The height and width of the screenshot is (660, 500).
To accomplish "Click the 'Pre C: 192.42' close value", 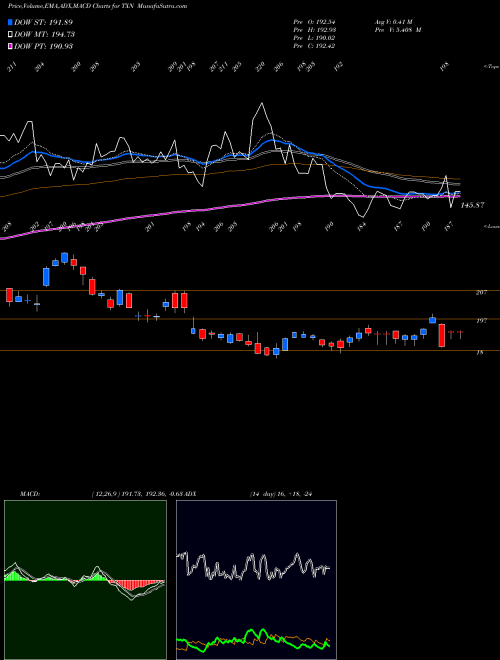I will 314,46.
